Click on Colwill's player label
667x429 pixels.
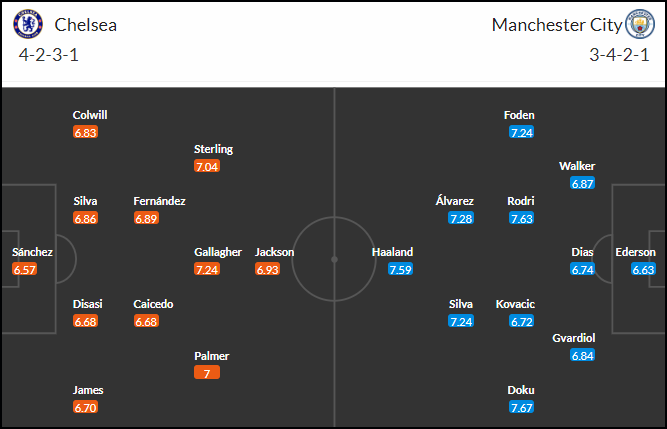click(90, 115)
